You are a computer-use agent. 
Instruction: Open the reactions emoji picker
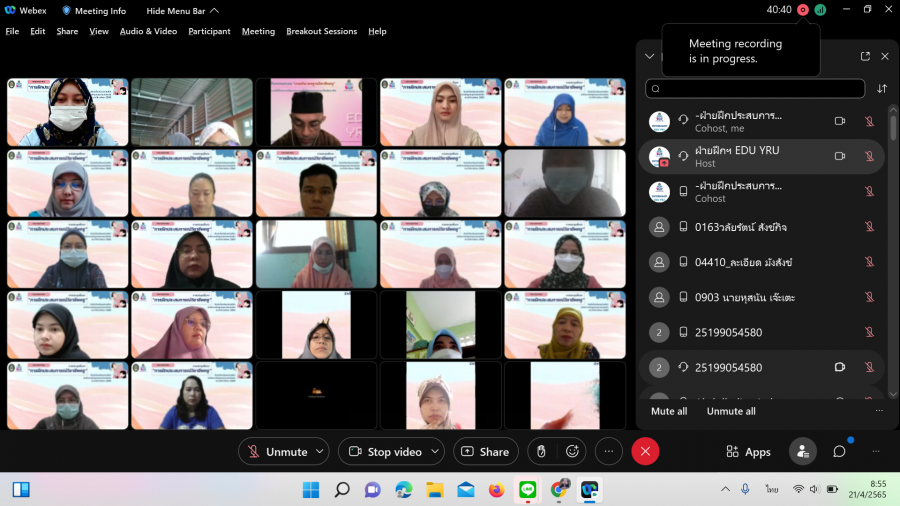click(x=573, y=452)
